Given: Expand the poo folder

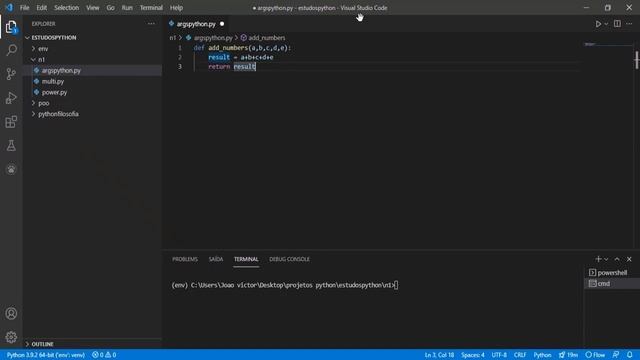Looking at the screenshot, I should [x=44, y=103].
